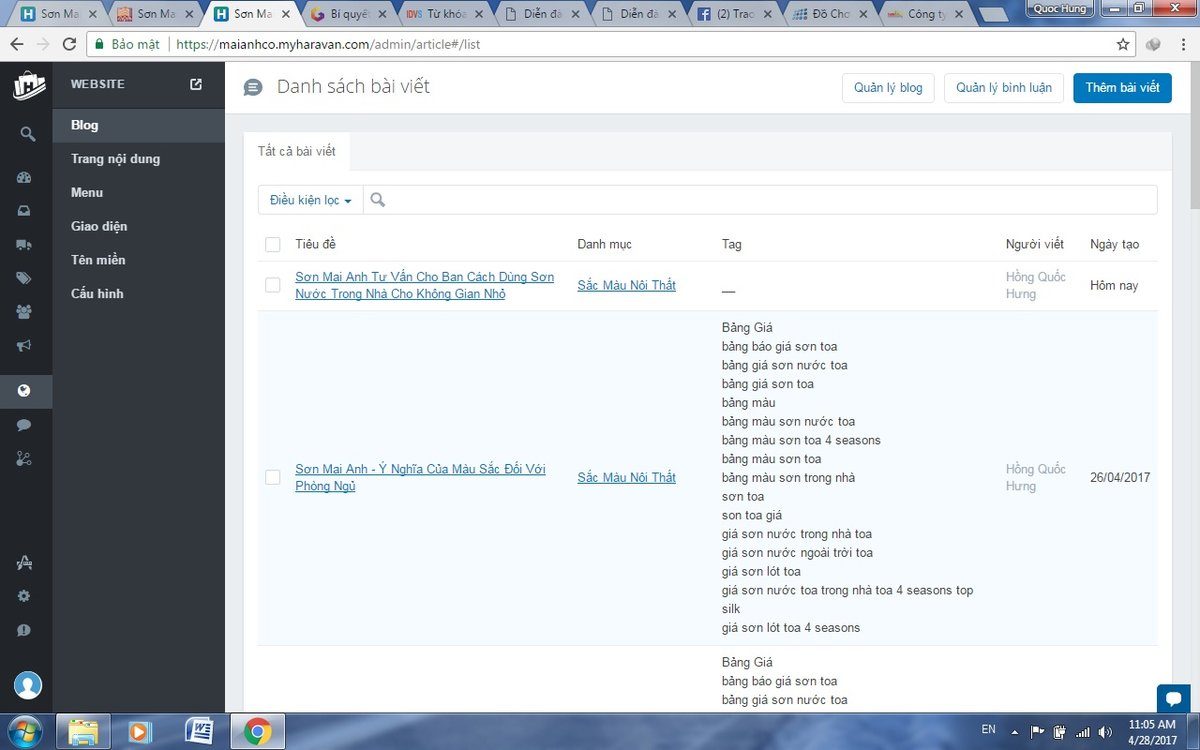Click the Quản lý bình luận button
The height and width of the screenshot is (750, 1200).
coord(1003,88)
